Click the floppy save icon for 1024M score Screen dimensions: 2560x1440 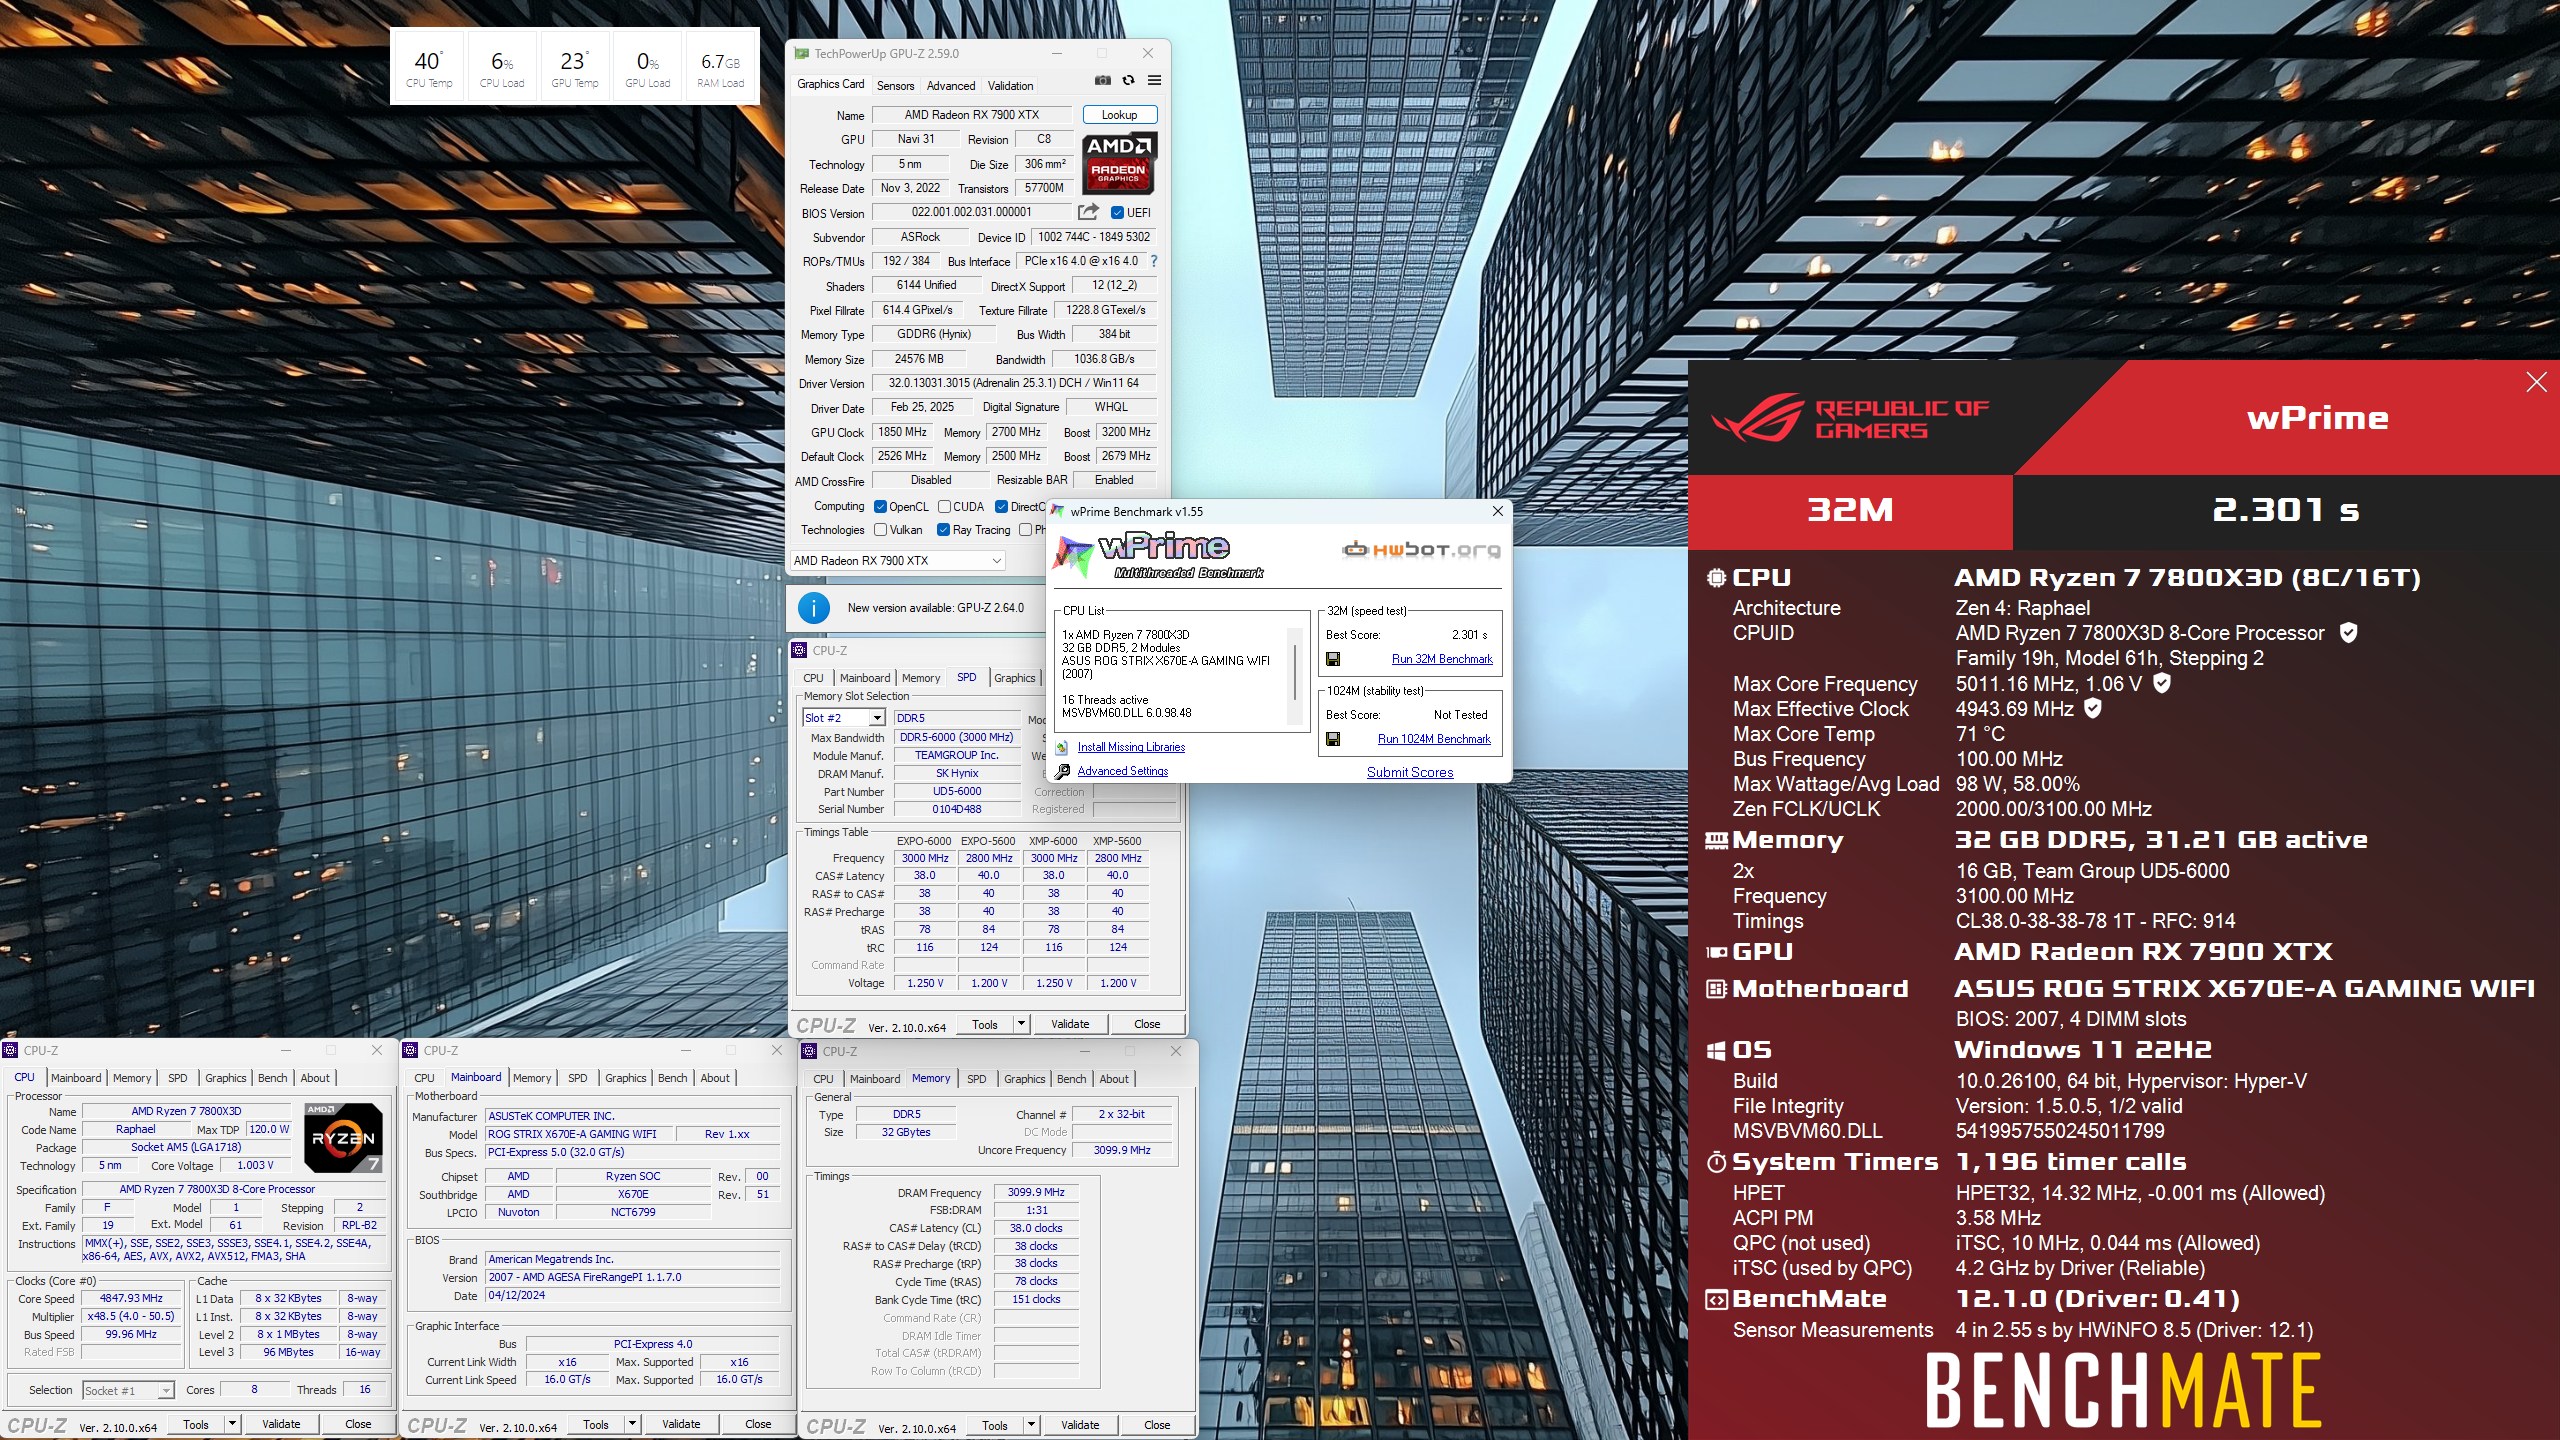(1333, 739)
